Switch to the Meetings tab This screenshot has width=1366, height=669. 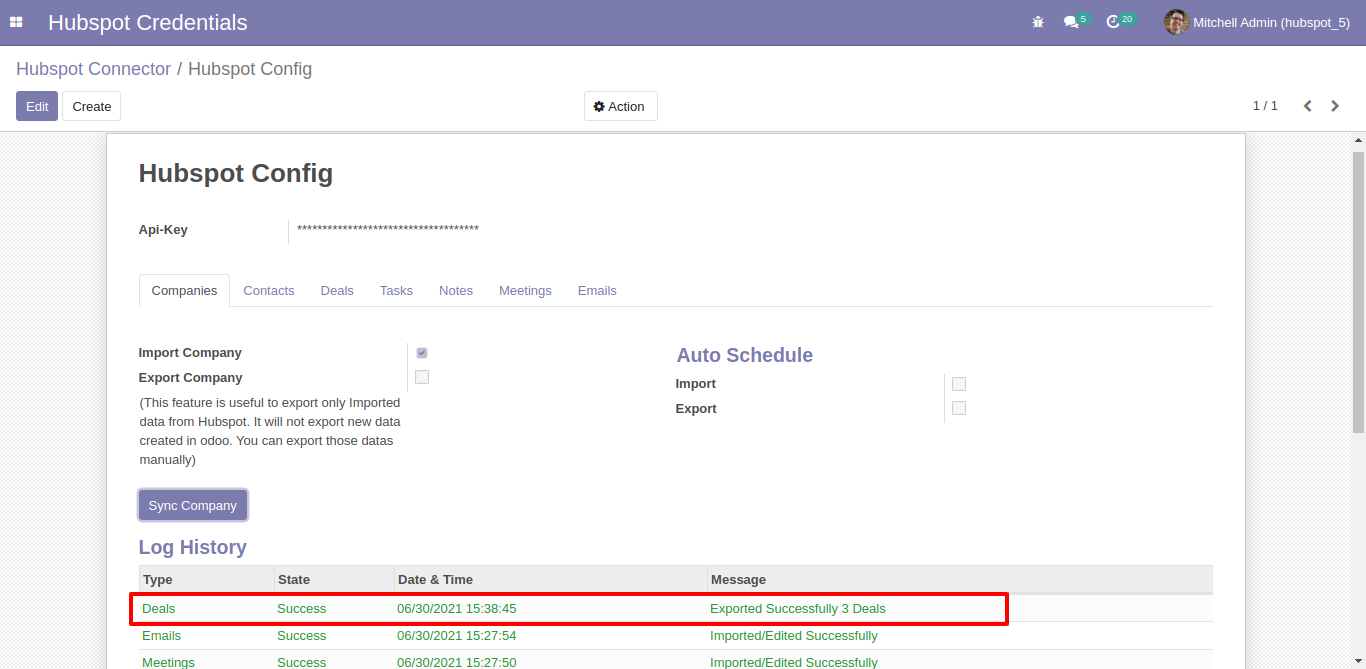(x=525, y=291)
